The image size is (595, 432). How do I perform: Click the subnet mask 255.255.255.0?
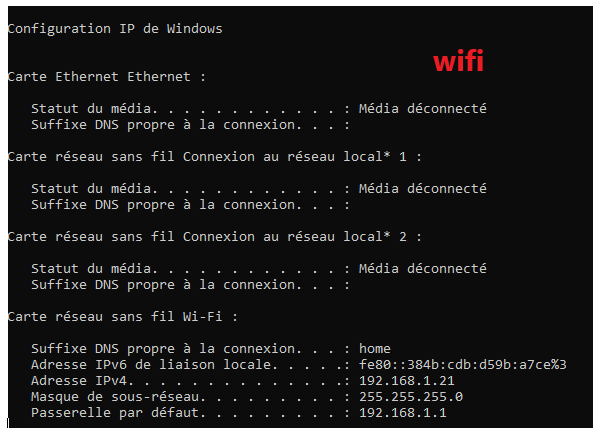click(x=411, y=397)
